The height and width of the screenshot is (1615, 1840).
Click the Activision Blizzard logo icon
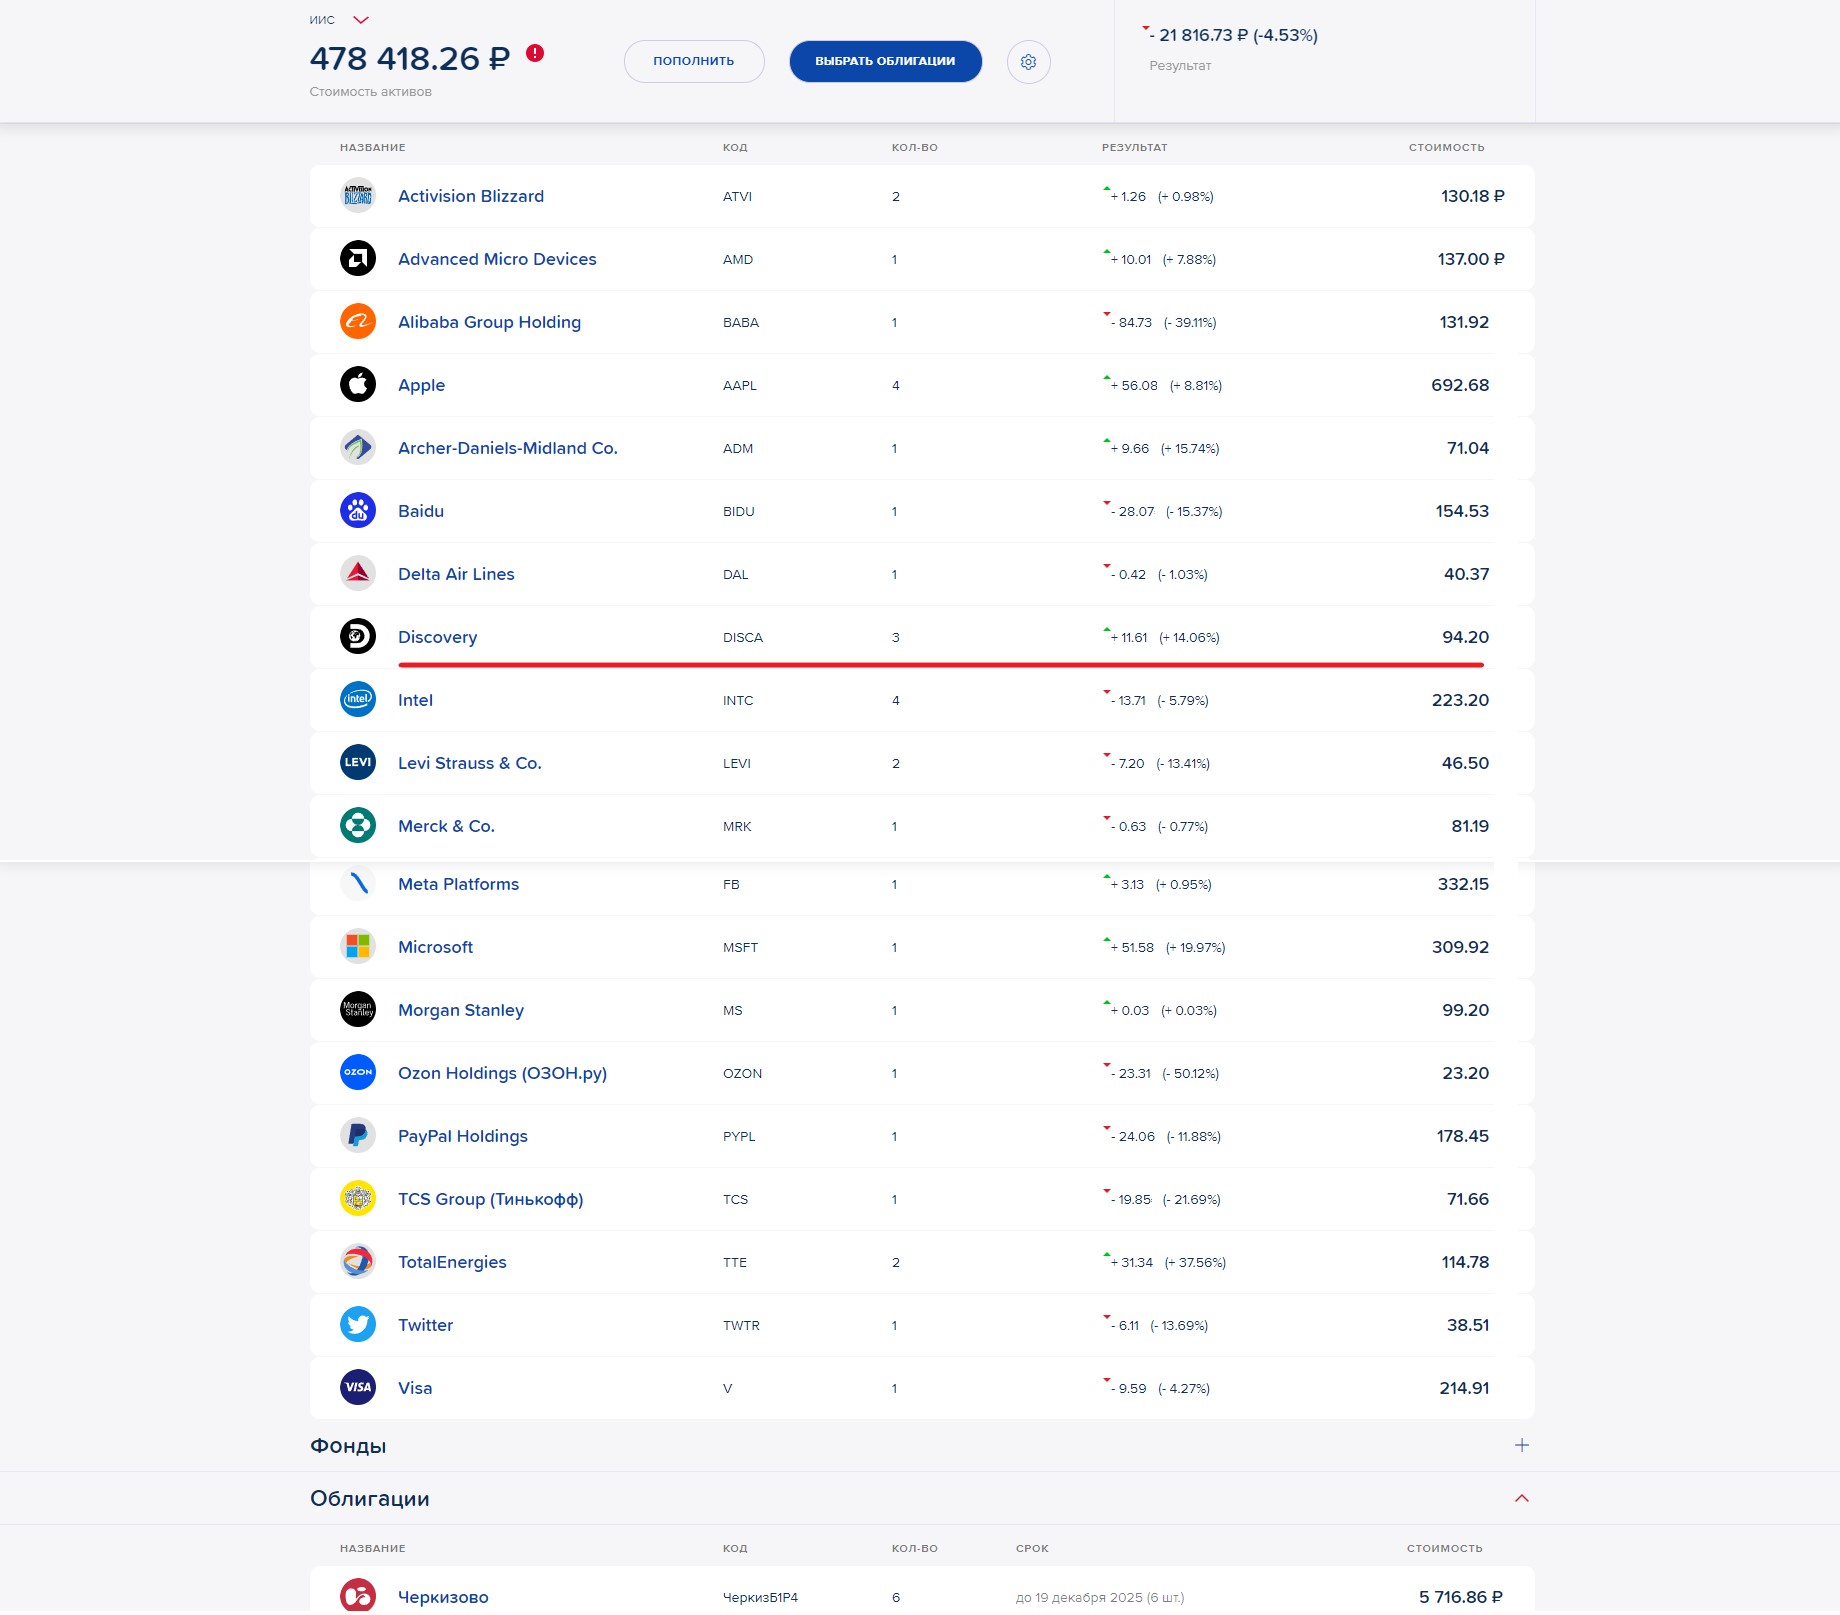tap(358, 196)
